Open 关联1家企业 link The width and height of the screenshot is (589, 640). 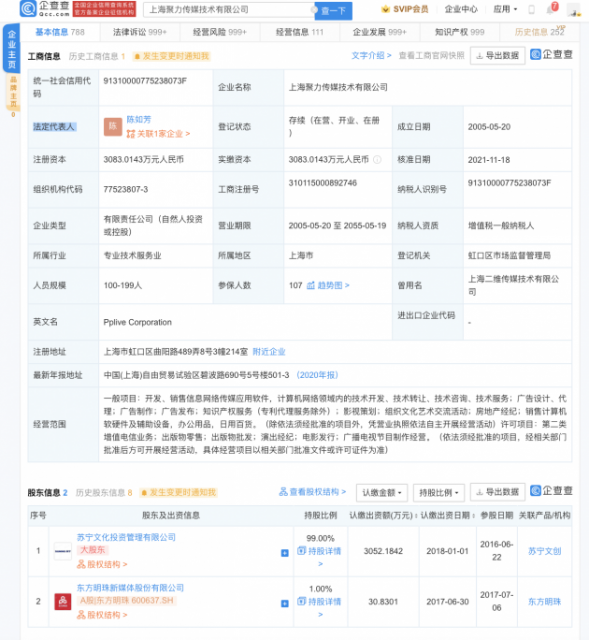(158, 134)
